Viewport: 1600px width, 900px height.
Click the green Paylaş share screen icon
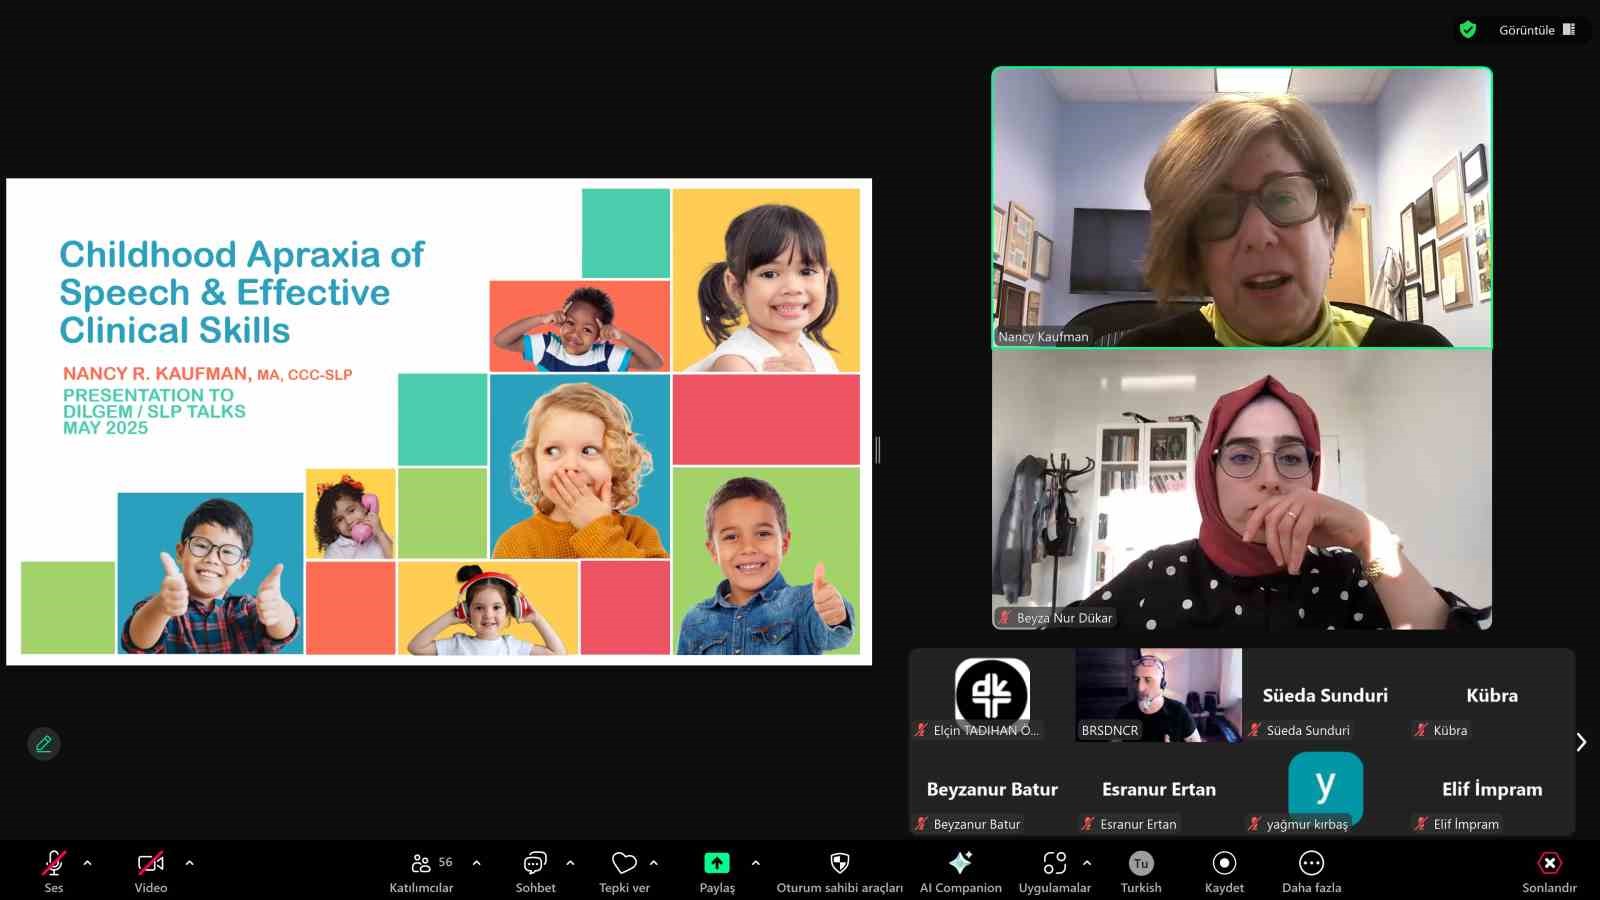click(717, 864)
